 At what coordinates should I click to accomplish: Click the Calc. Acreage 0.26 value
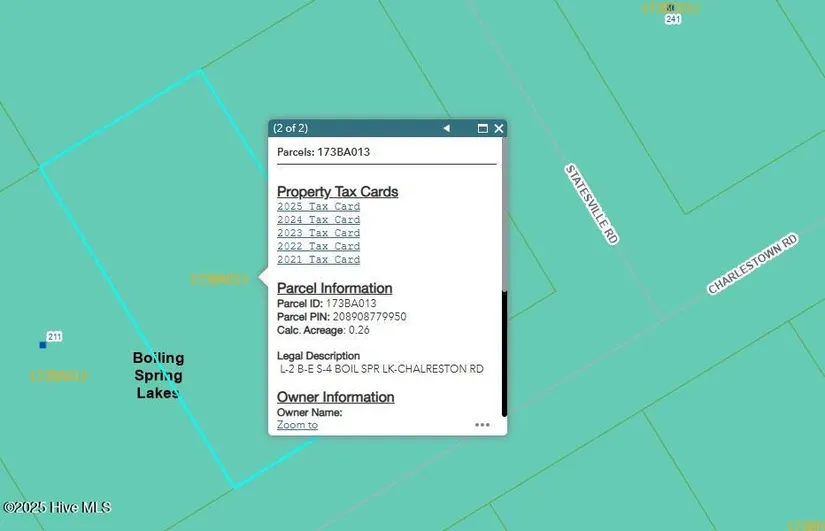[359, 330]
